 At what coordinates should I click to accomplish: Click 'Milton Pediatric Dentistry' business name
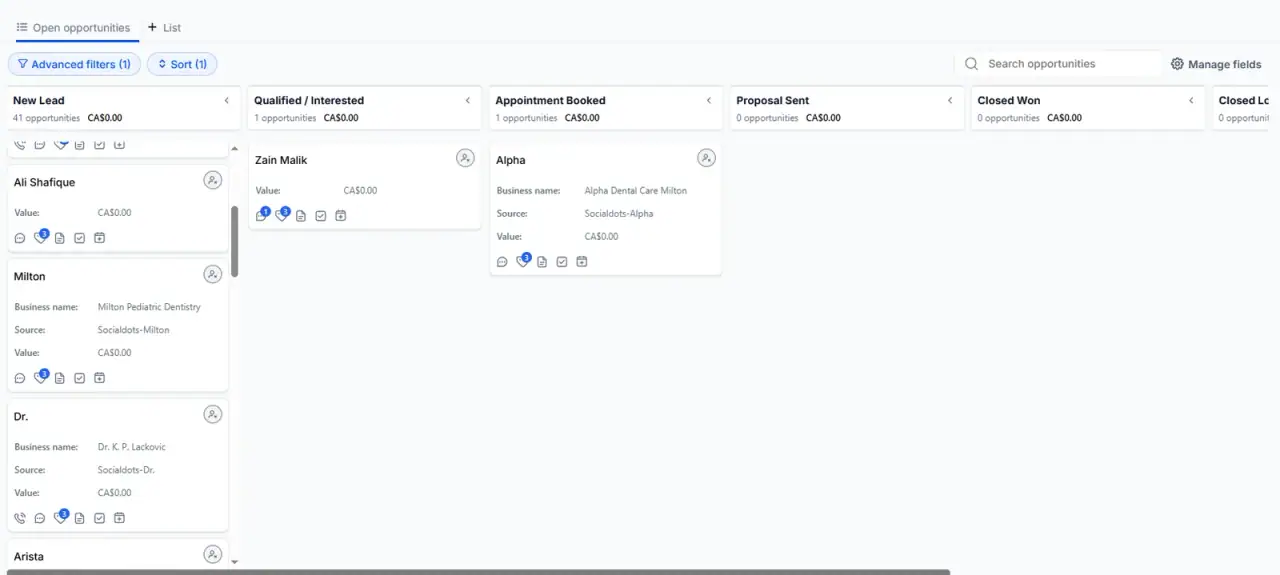point(149,307)
